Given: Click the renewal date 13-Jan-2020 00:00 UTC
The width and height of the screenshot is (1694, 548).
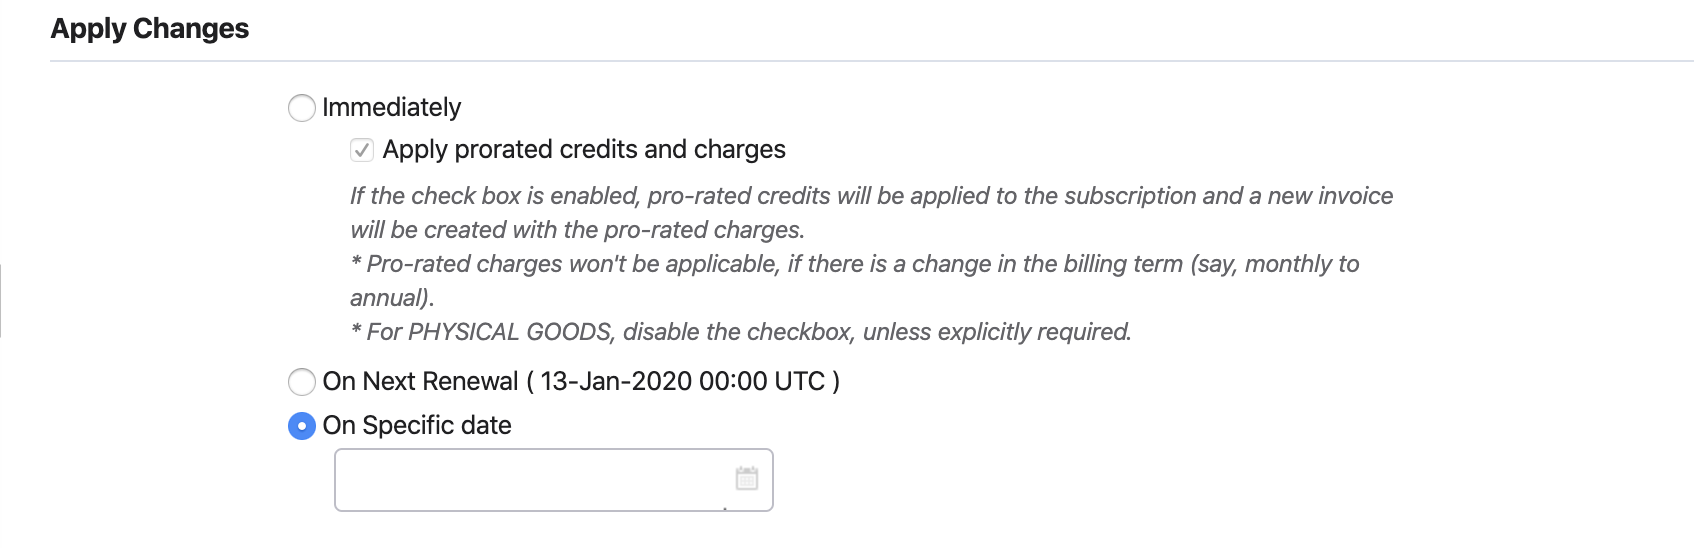Looking at the screenshot, I should (x=682, y=382).
